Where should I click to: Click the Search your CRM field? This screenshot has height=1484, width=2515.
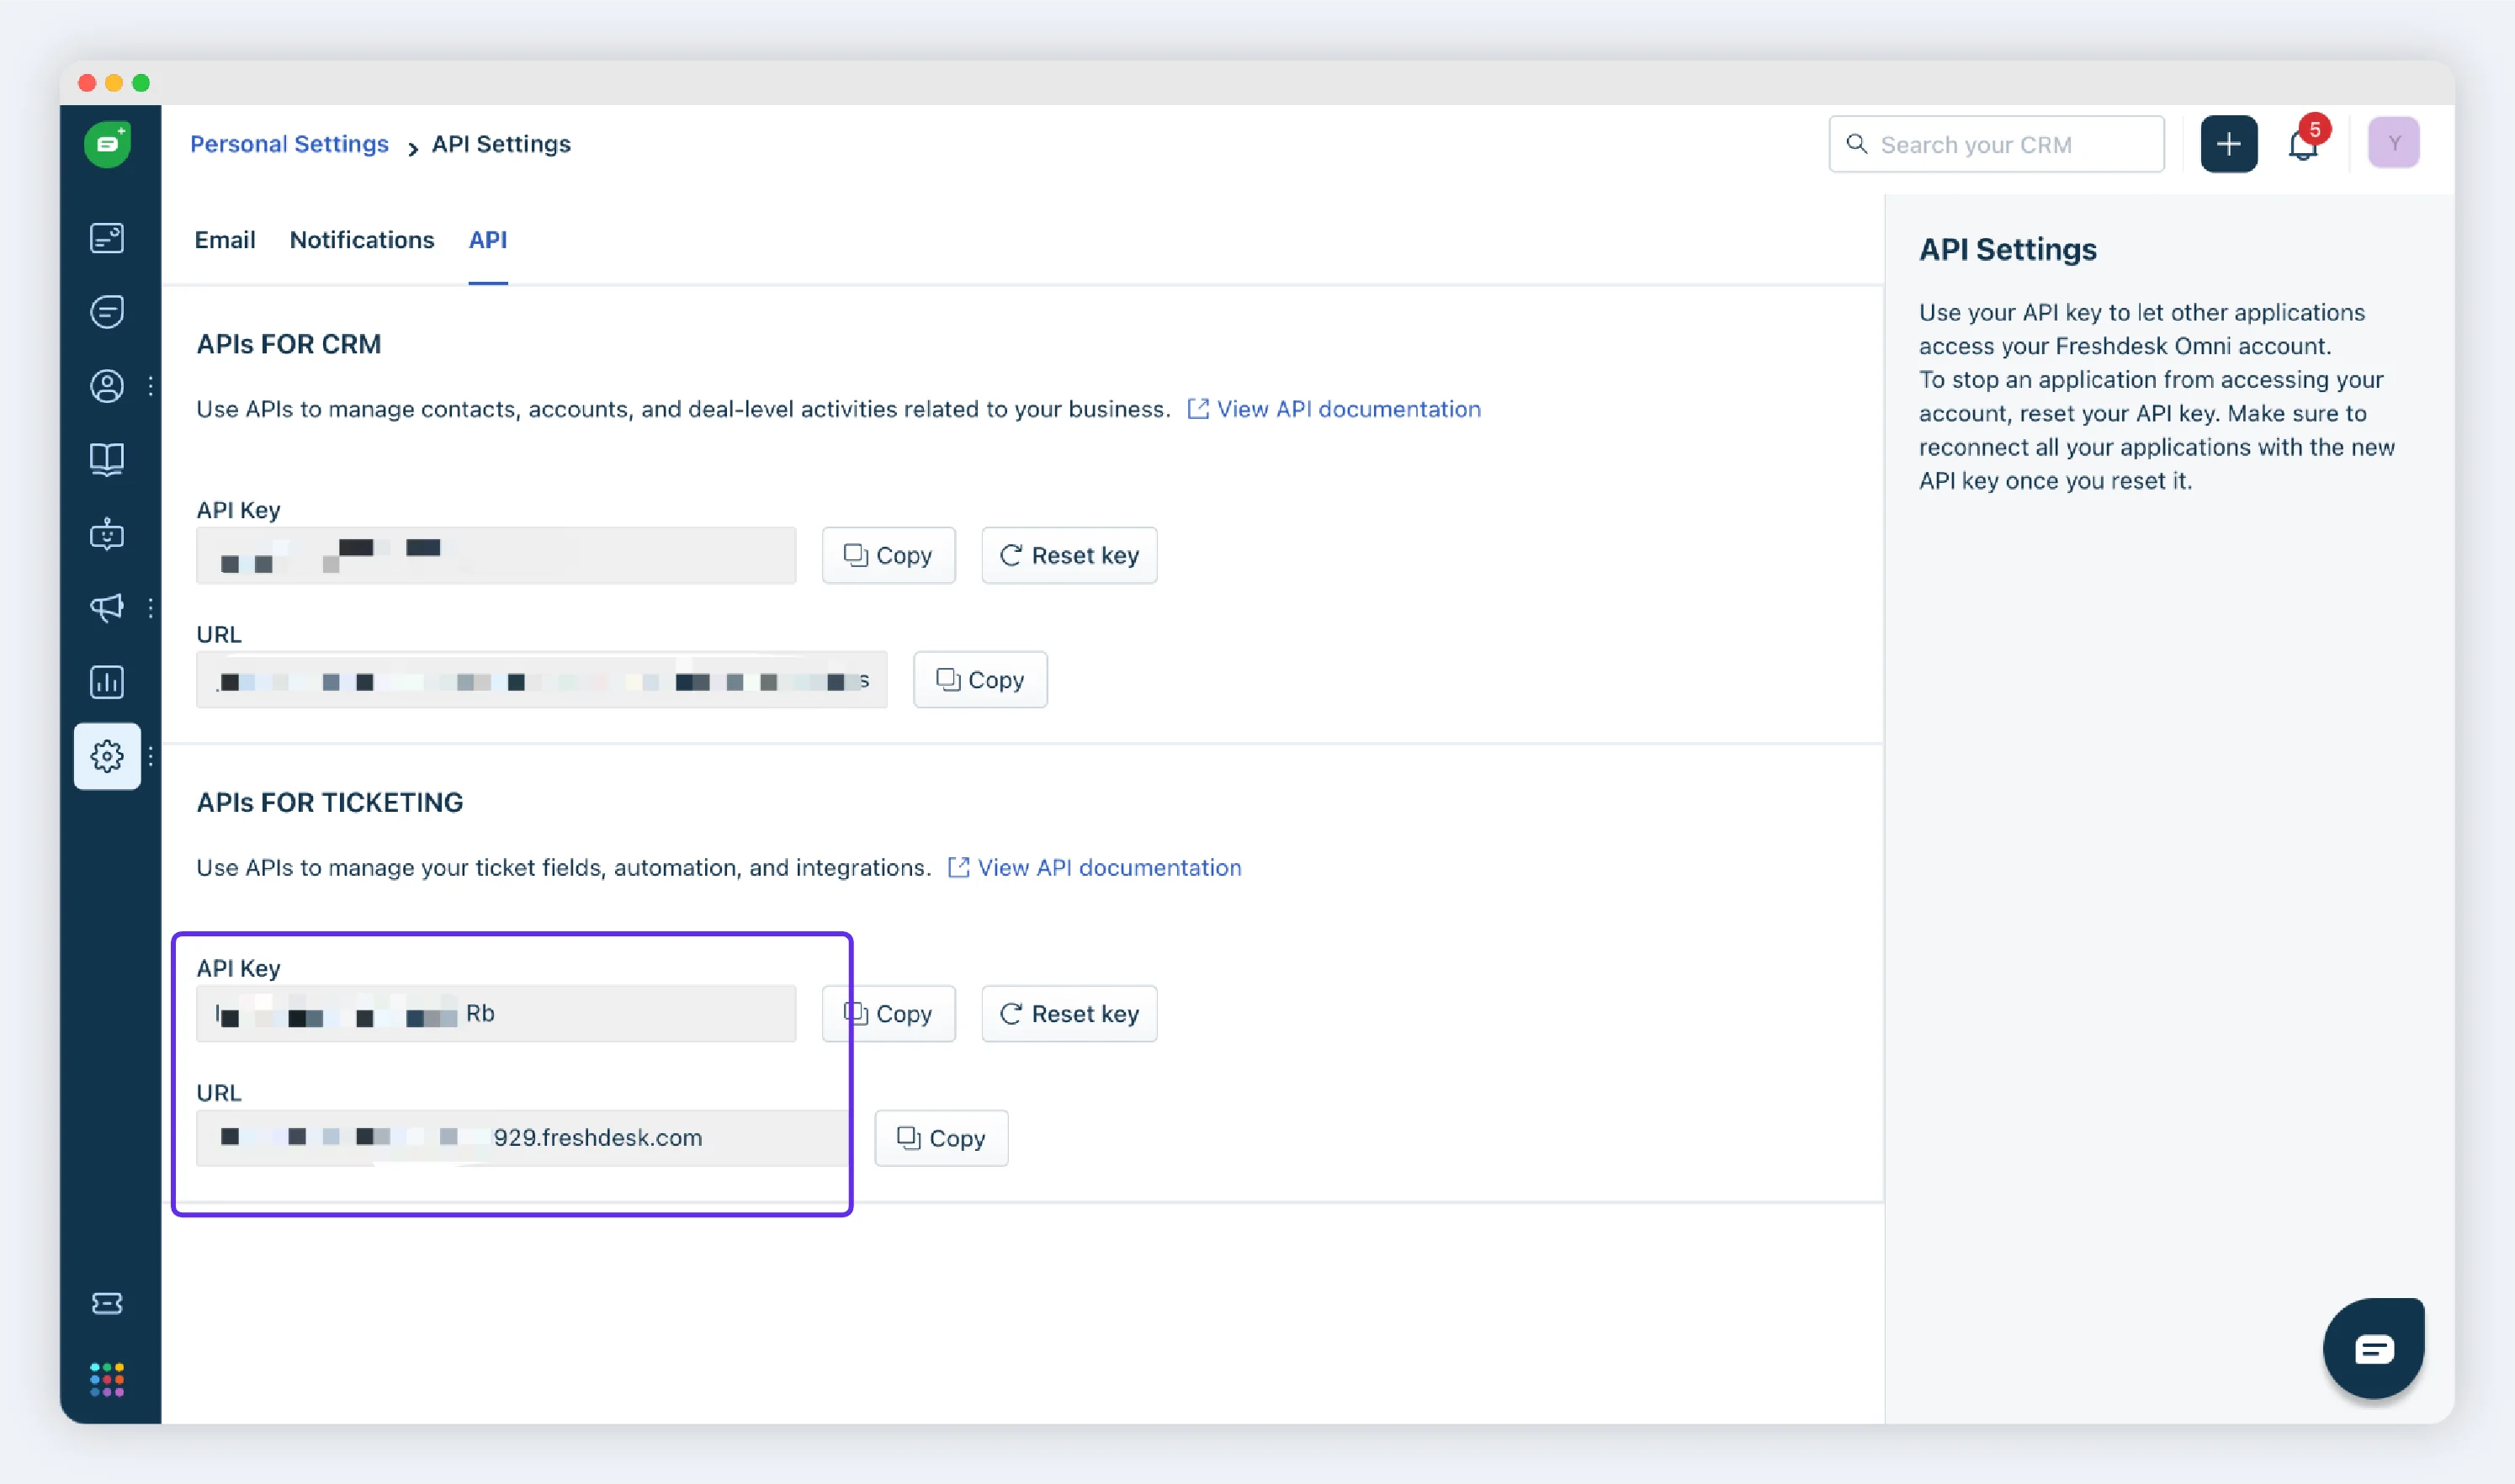(x=1996, y=144)
